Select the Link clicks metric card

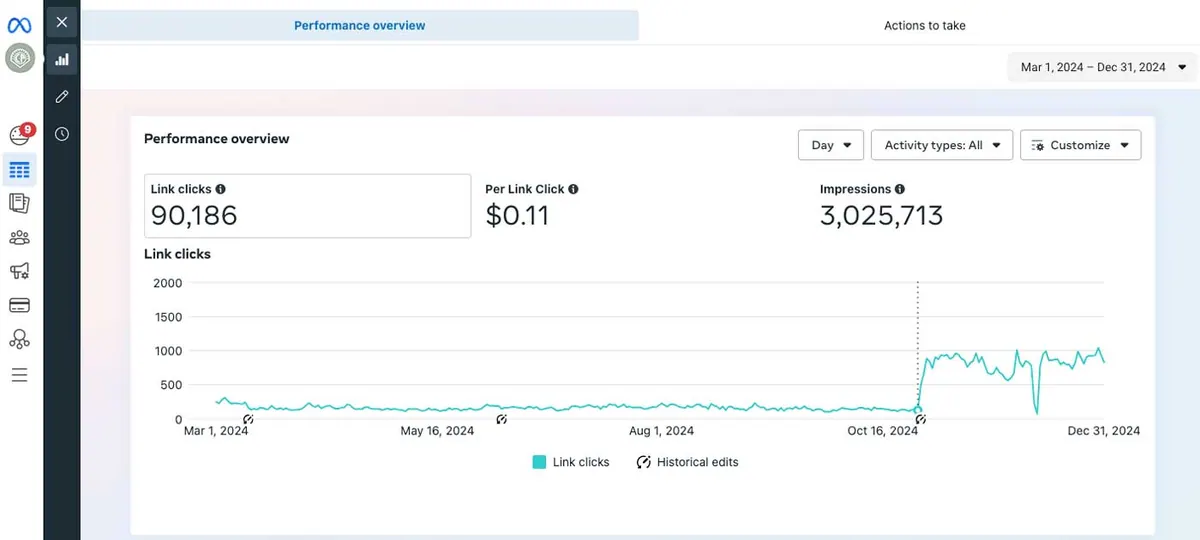point(307,206)
